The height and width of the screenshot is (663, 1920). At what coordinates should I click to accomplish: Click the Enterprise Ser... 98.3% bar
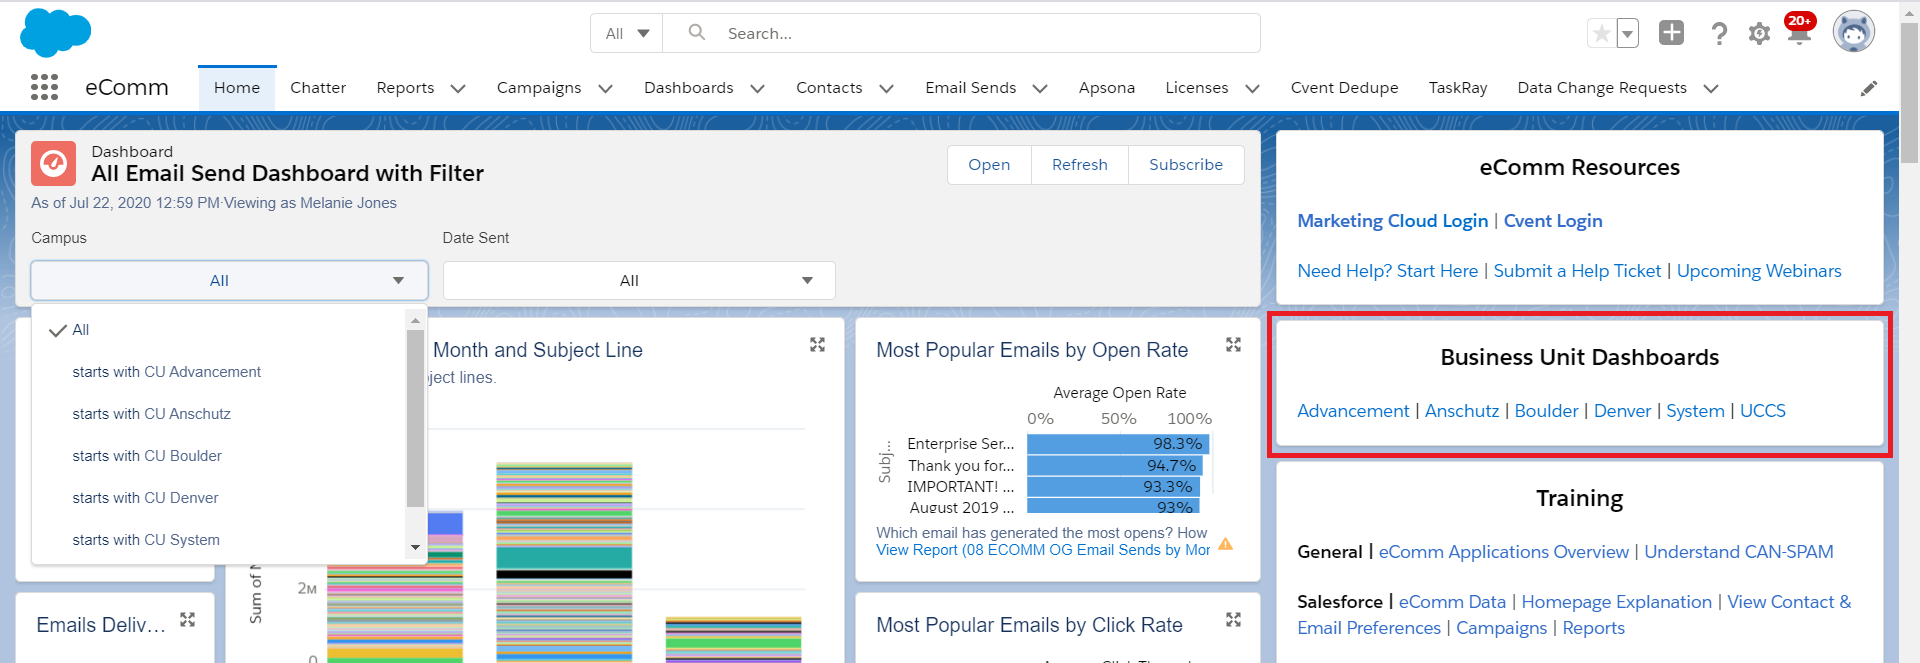tap(1118, 444)
